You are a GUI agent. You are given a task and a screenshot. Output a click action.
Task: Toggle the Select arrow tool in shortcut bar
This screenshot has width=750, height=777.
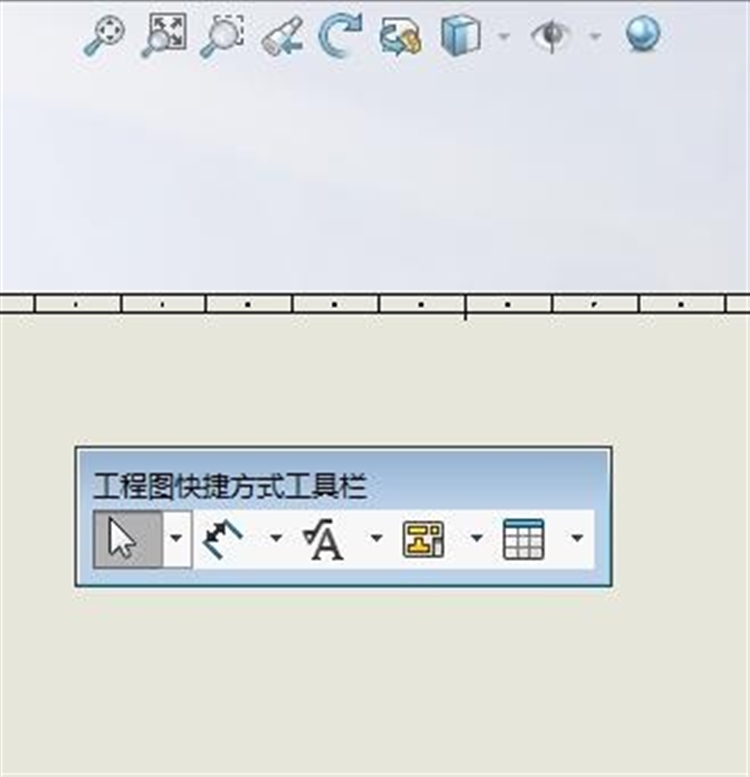pos(128,539)
